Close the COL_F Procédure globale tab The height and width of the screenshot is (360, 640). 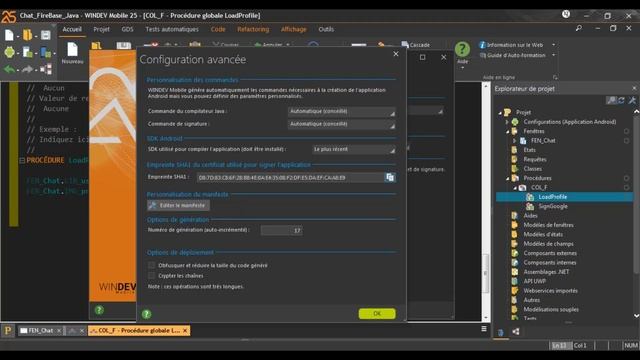(185, 331)
